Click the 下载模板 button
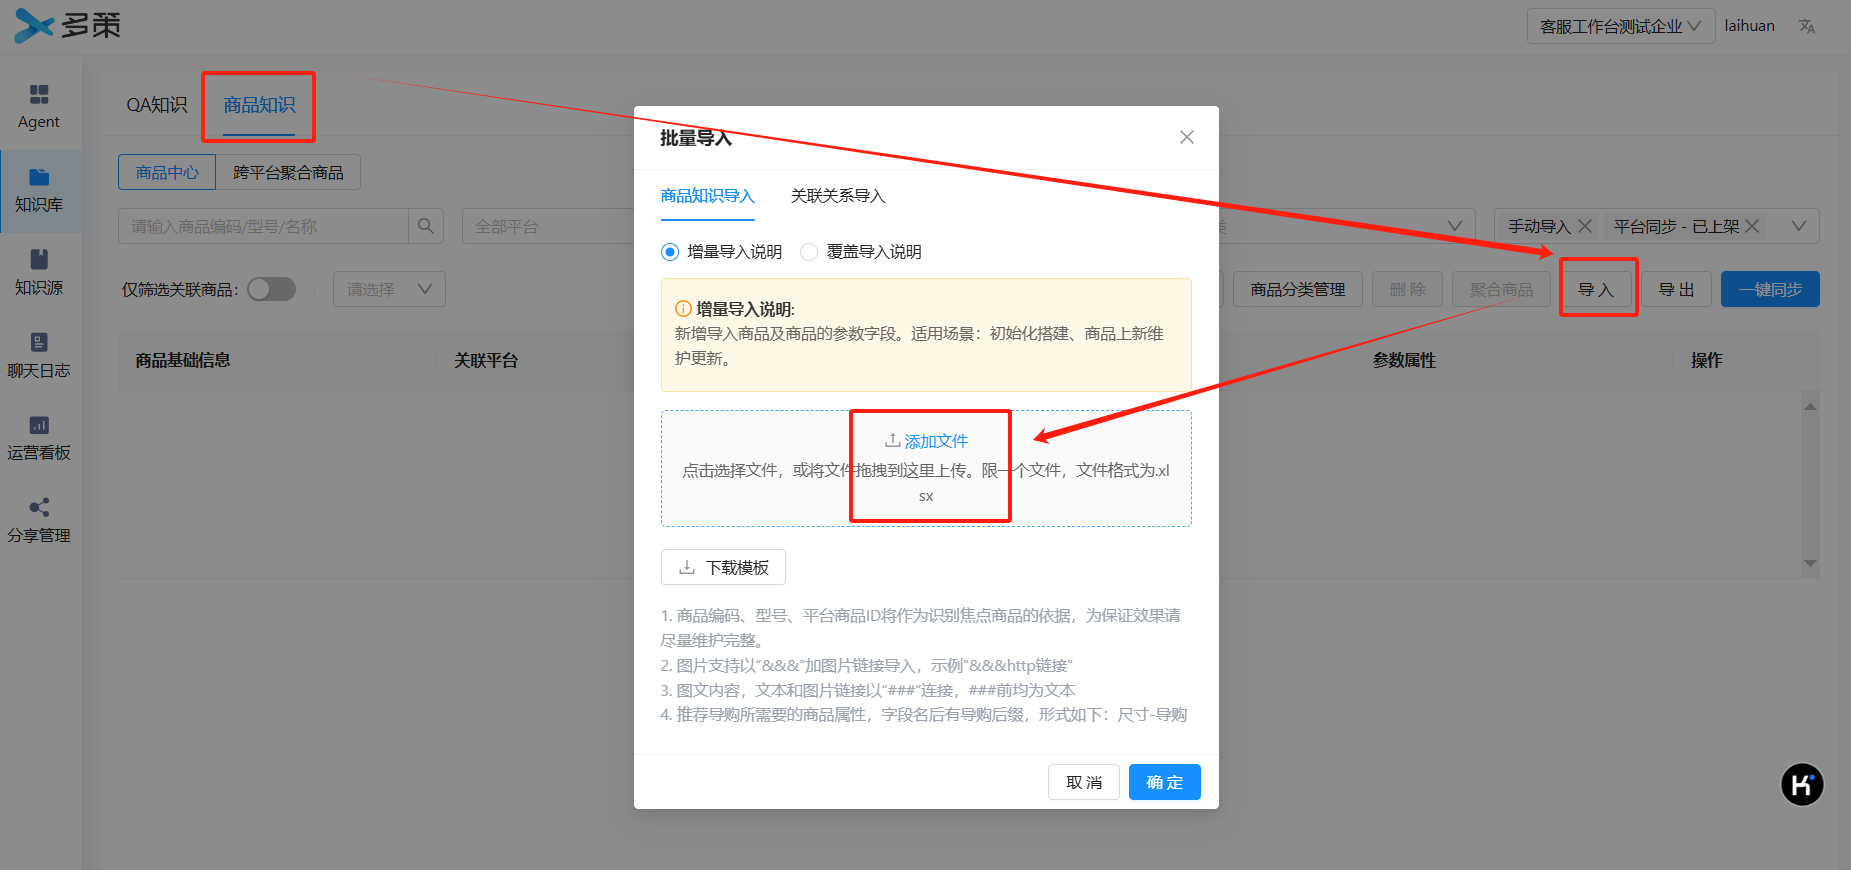1851x870 pixels. click(x=723, y=567)
